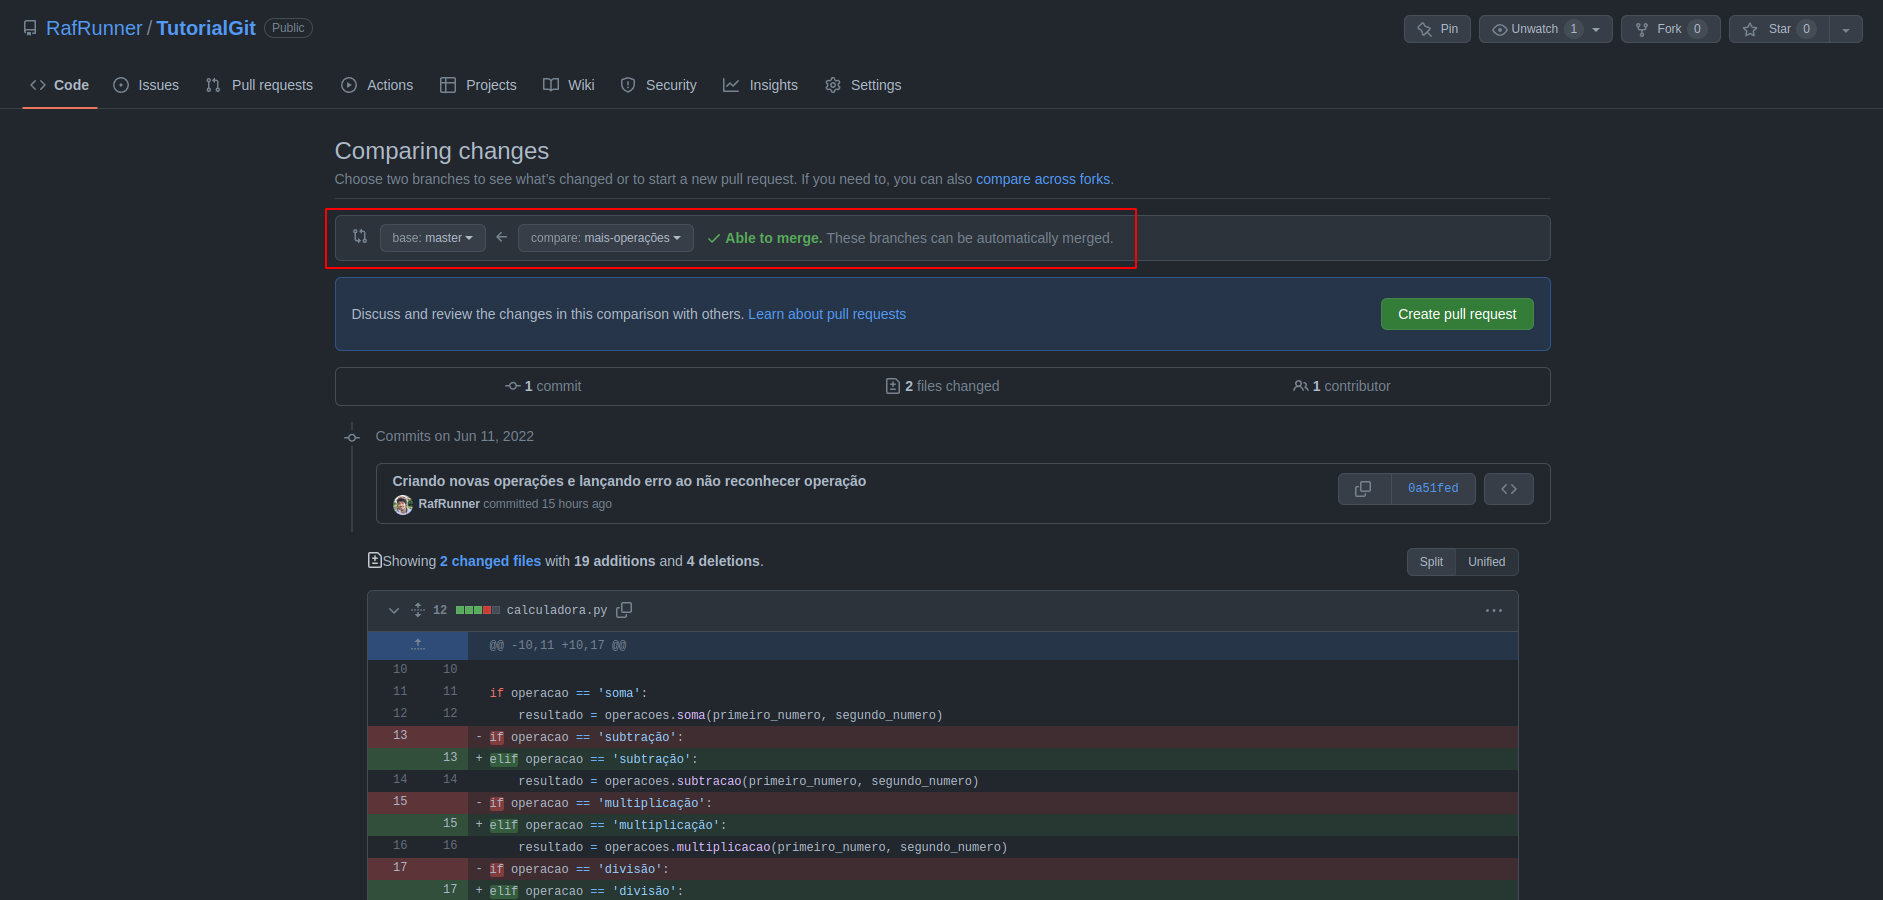Copy the full commit SHA with the copy icon

pos(1364,489)
